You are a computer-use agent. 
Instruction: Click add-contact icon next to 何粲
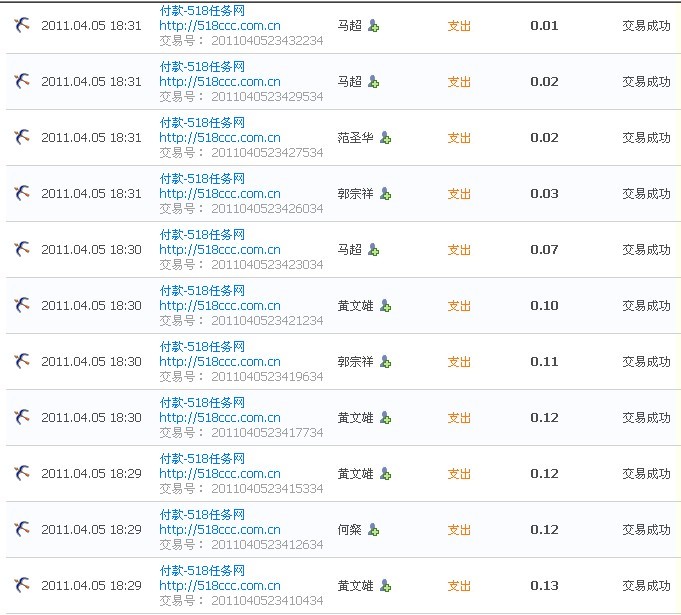(x=373, y=530)
